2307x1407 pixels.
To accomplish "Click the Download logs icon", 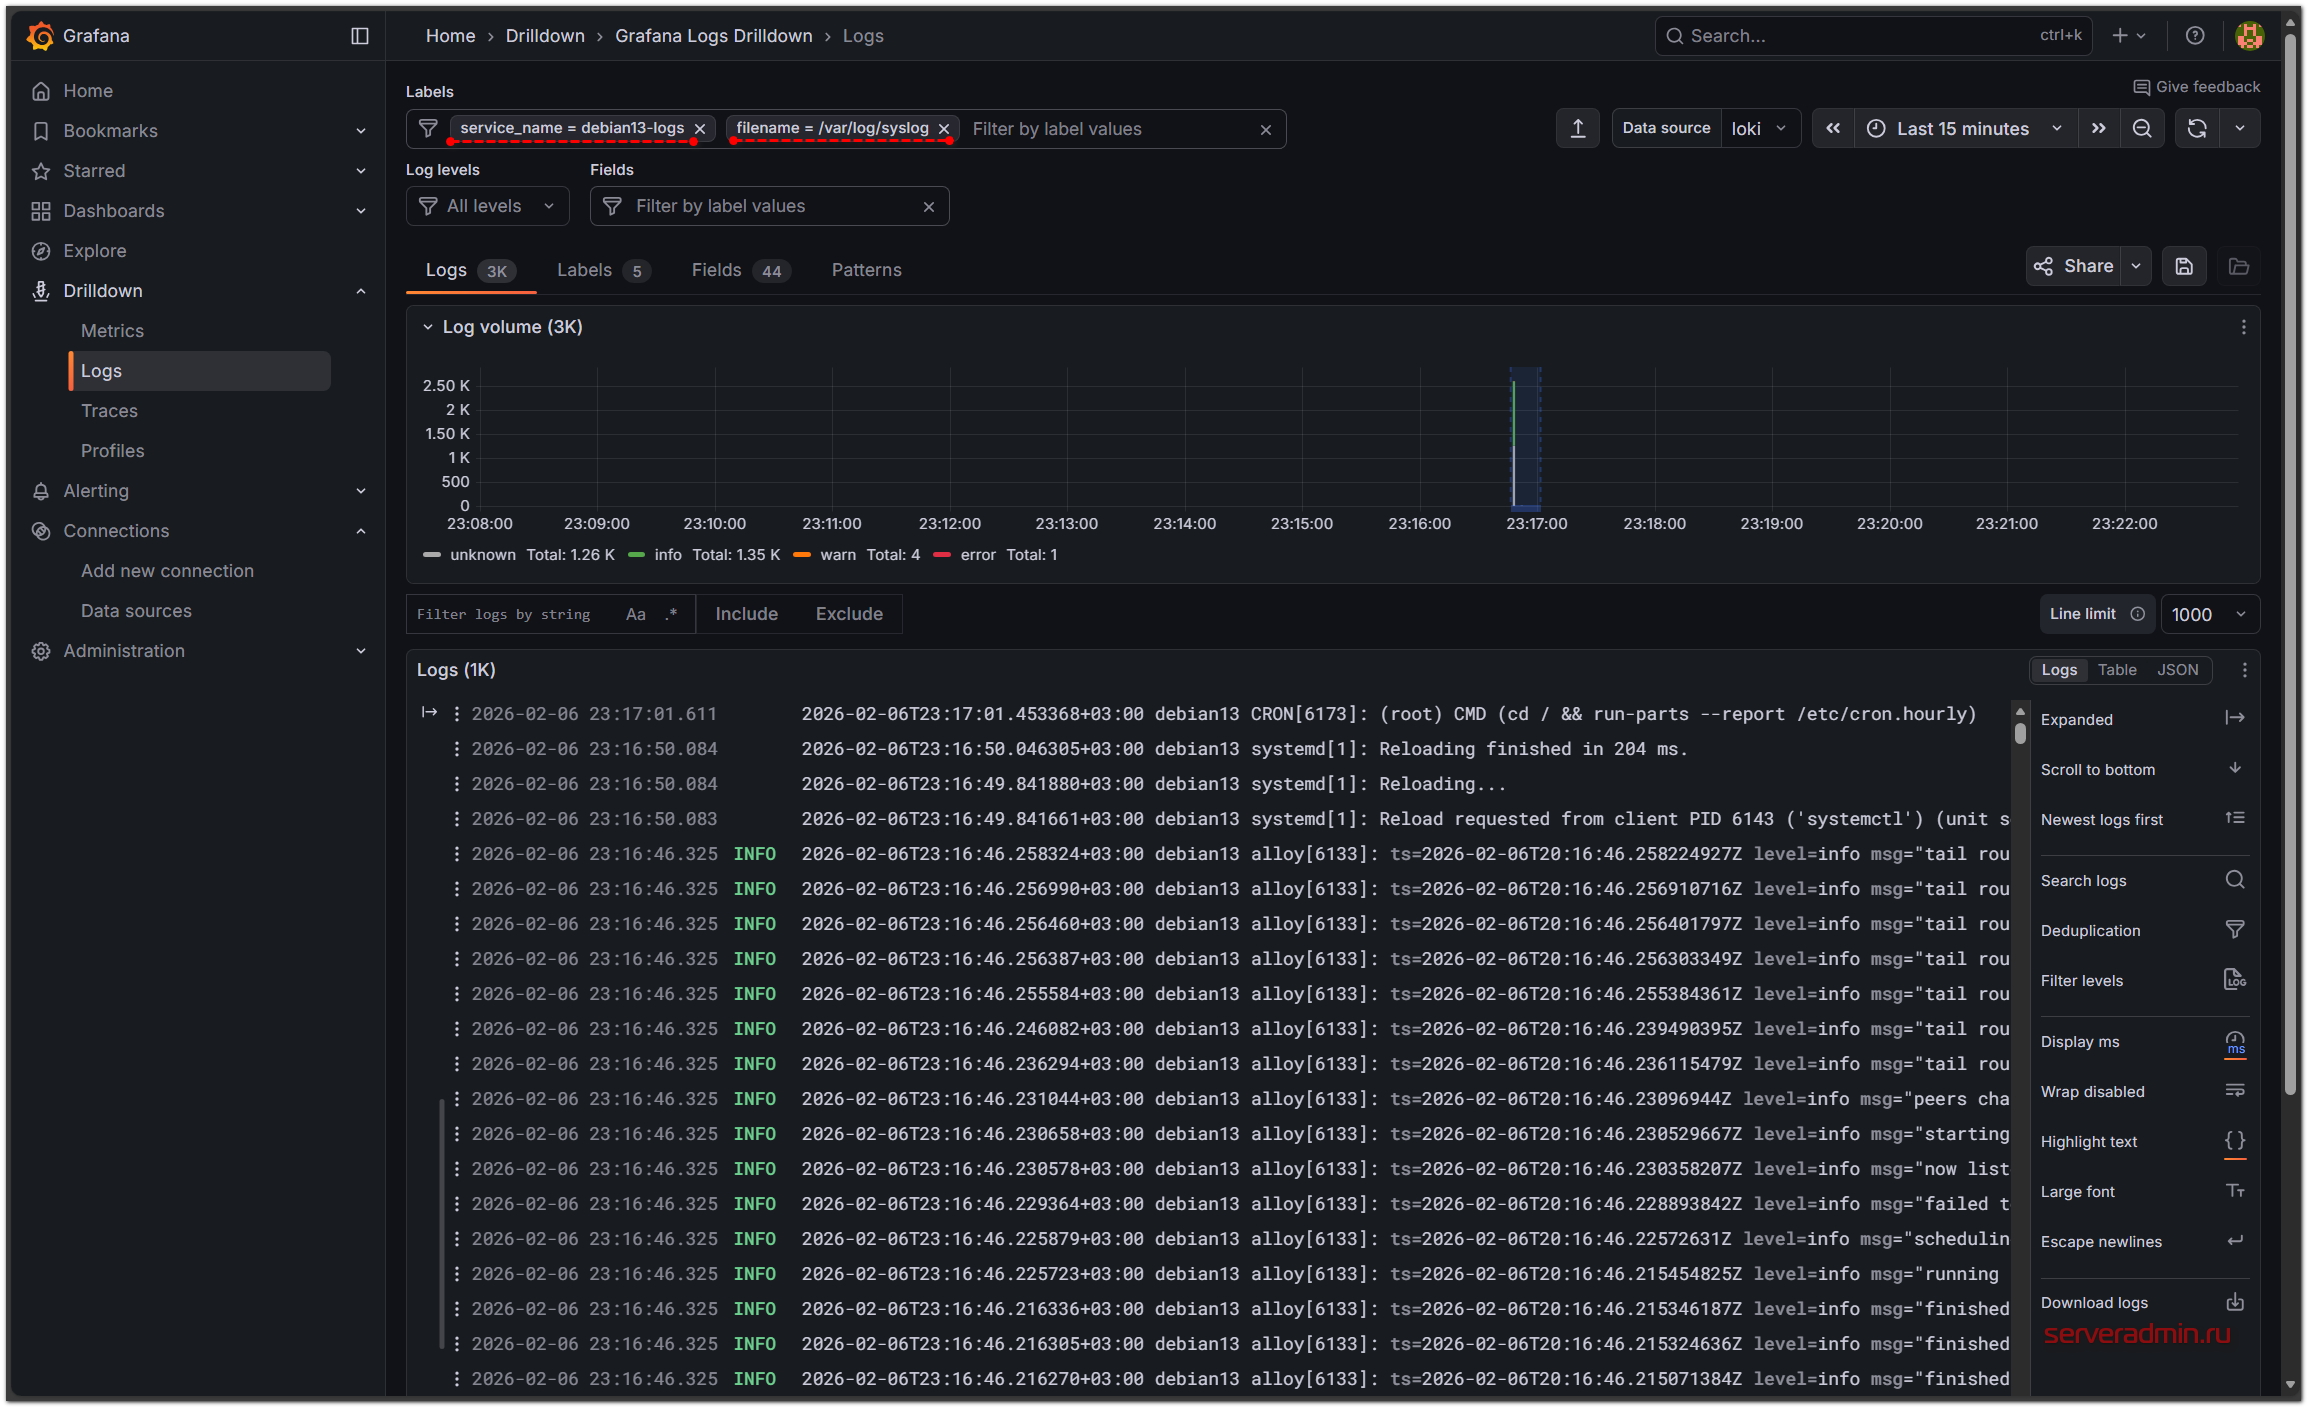I will 2235,1302.
